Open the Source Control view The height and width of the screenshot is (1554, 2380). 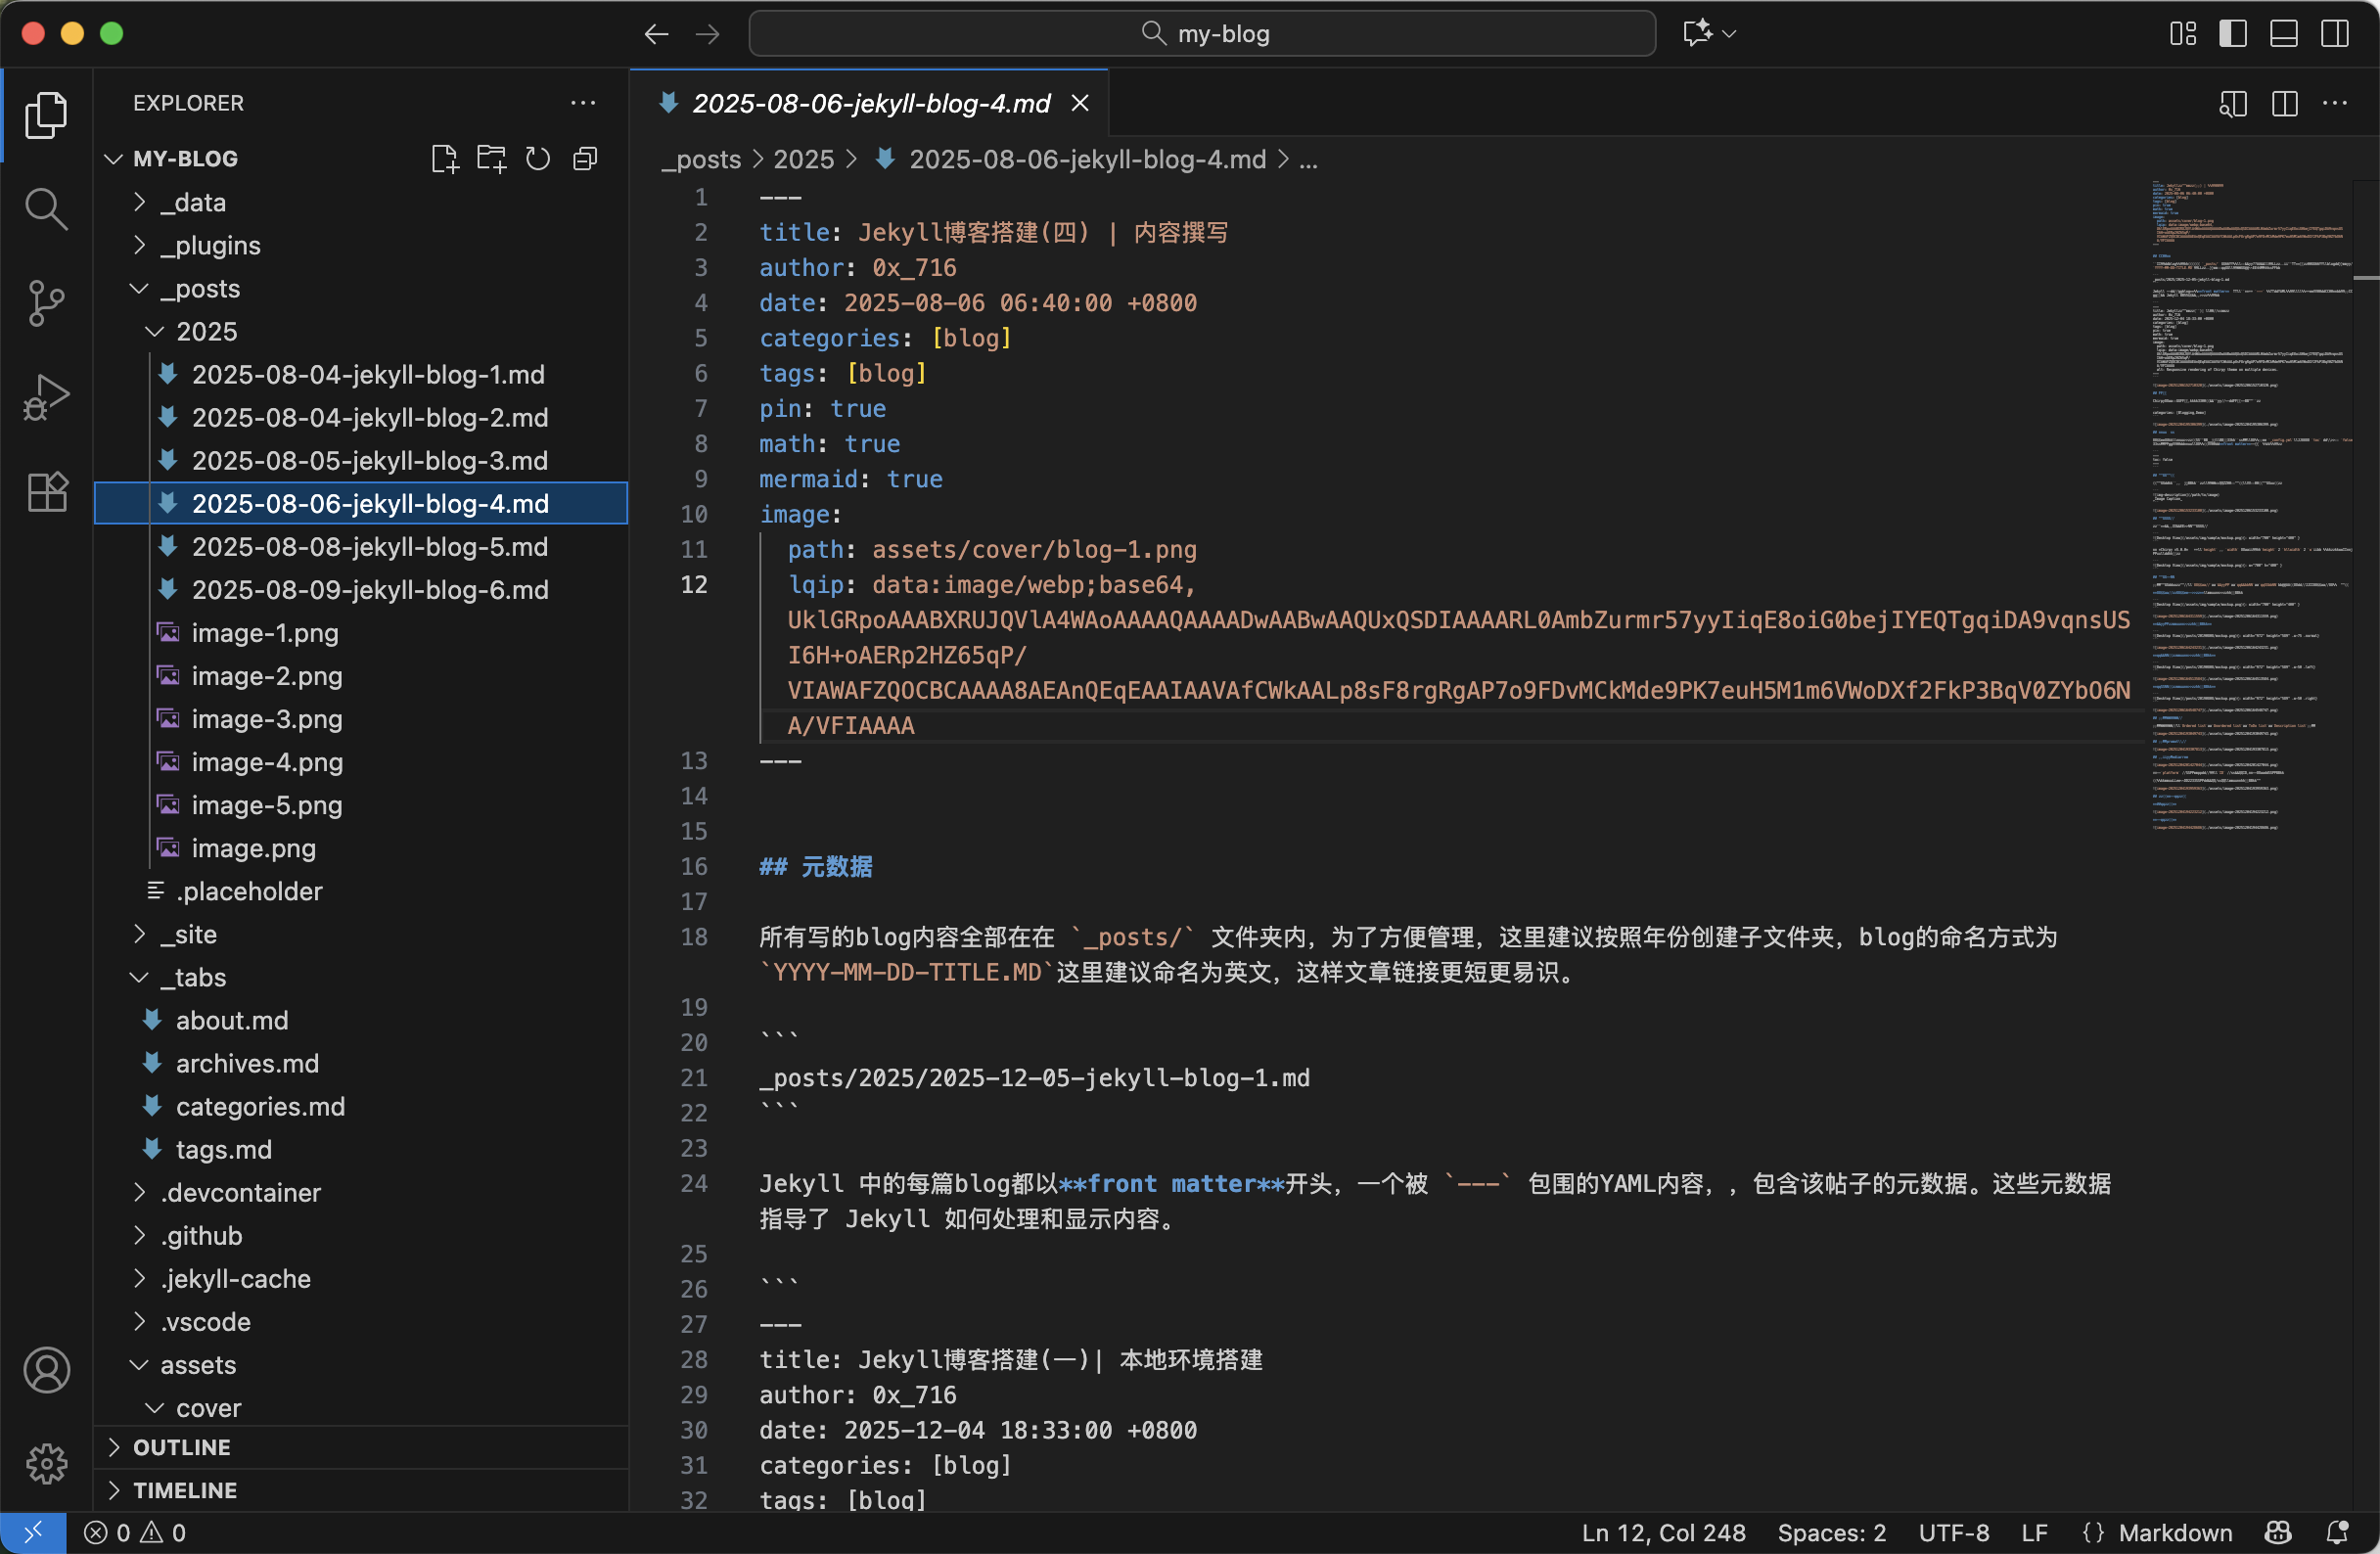pos(46,303)
